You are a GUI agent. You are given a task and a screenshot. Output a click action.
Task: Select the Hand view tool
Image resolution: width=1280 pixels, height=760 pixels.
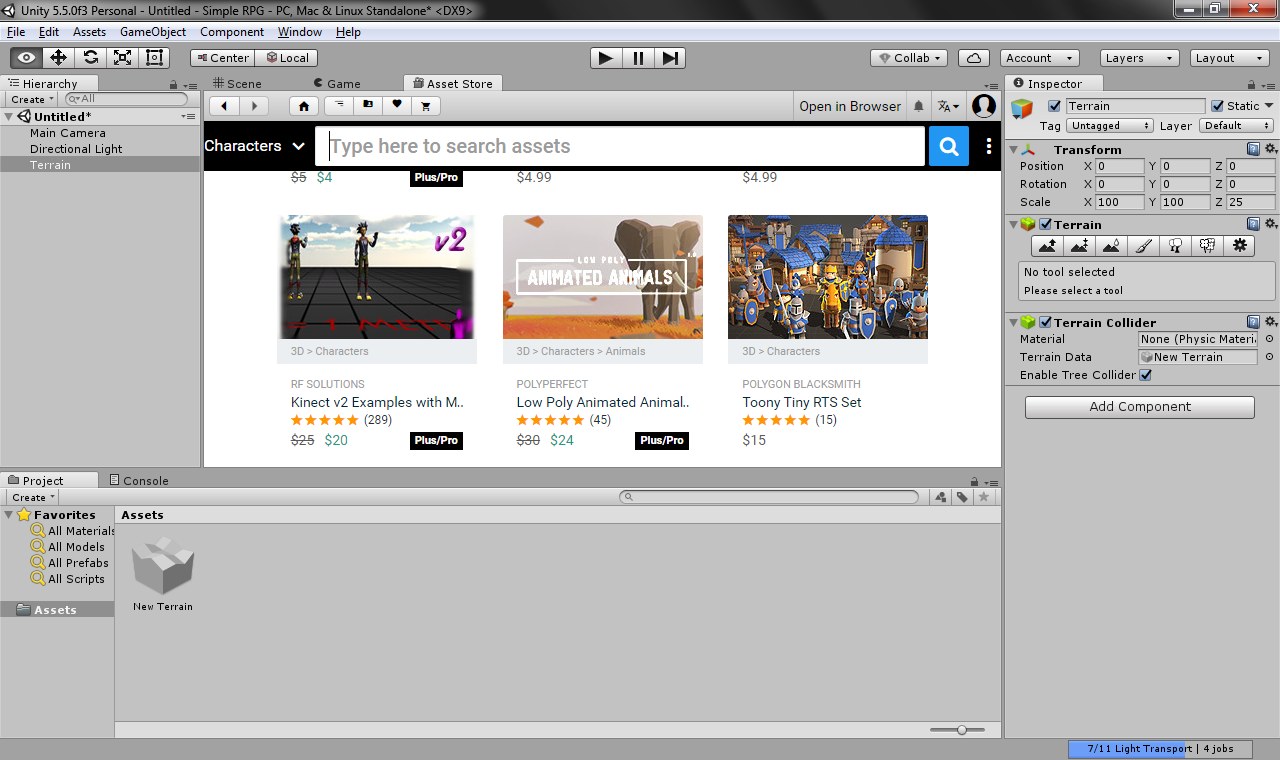coord(26,58)
